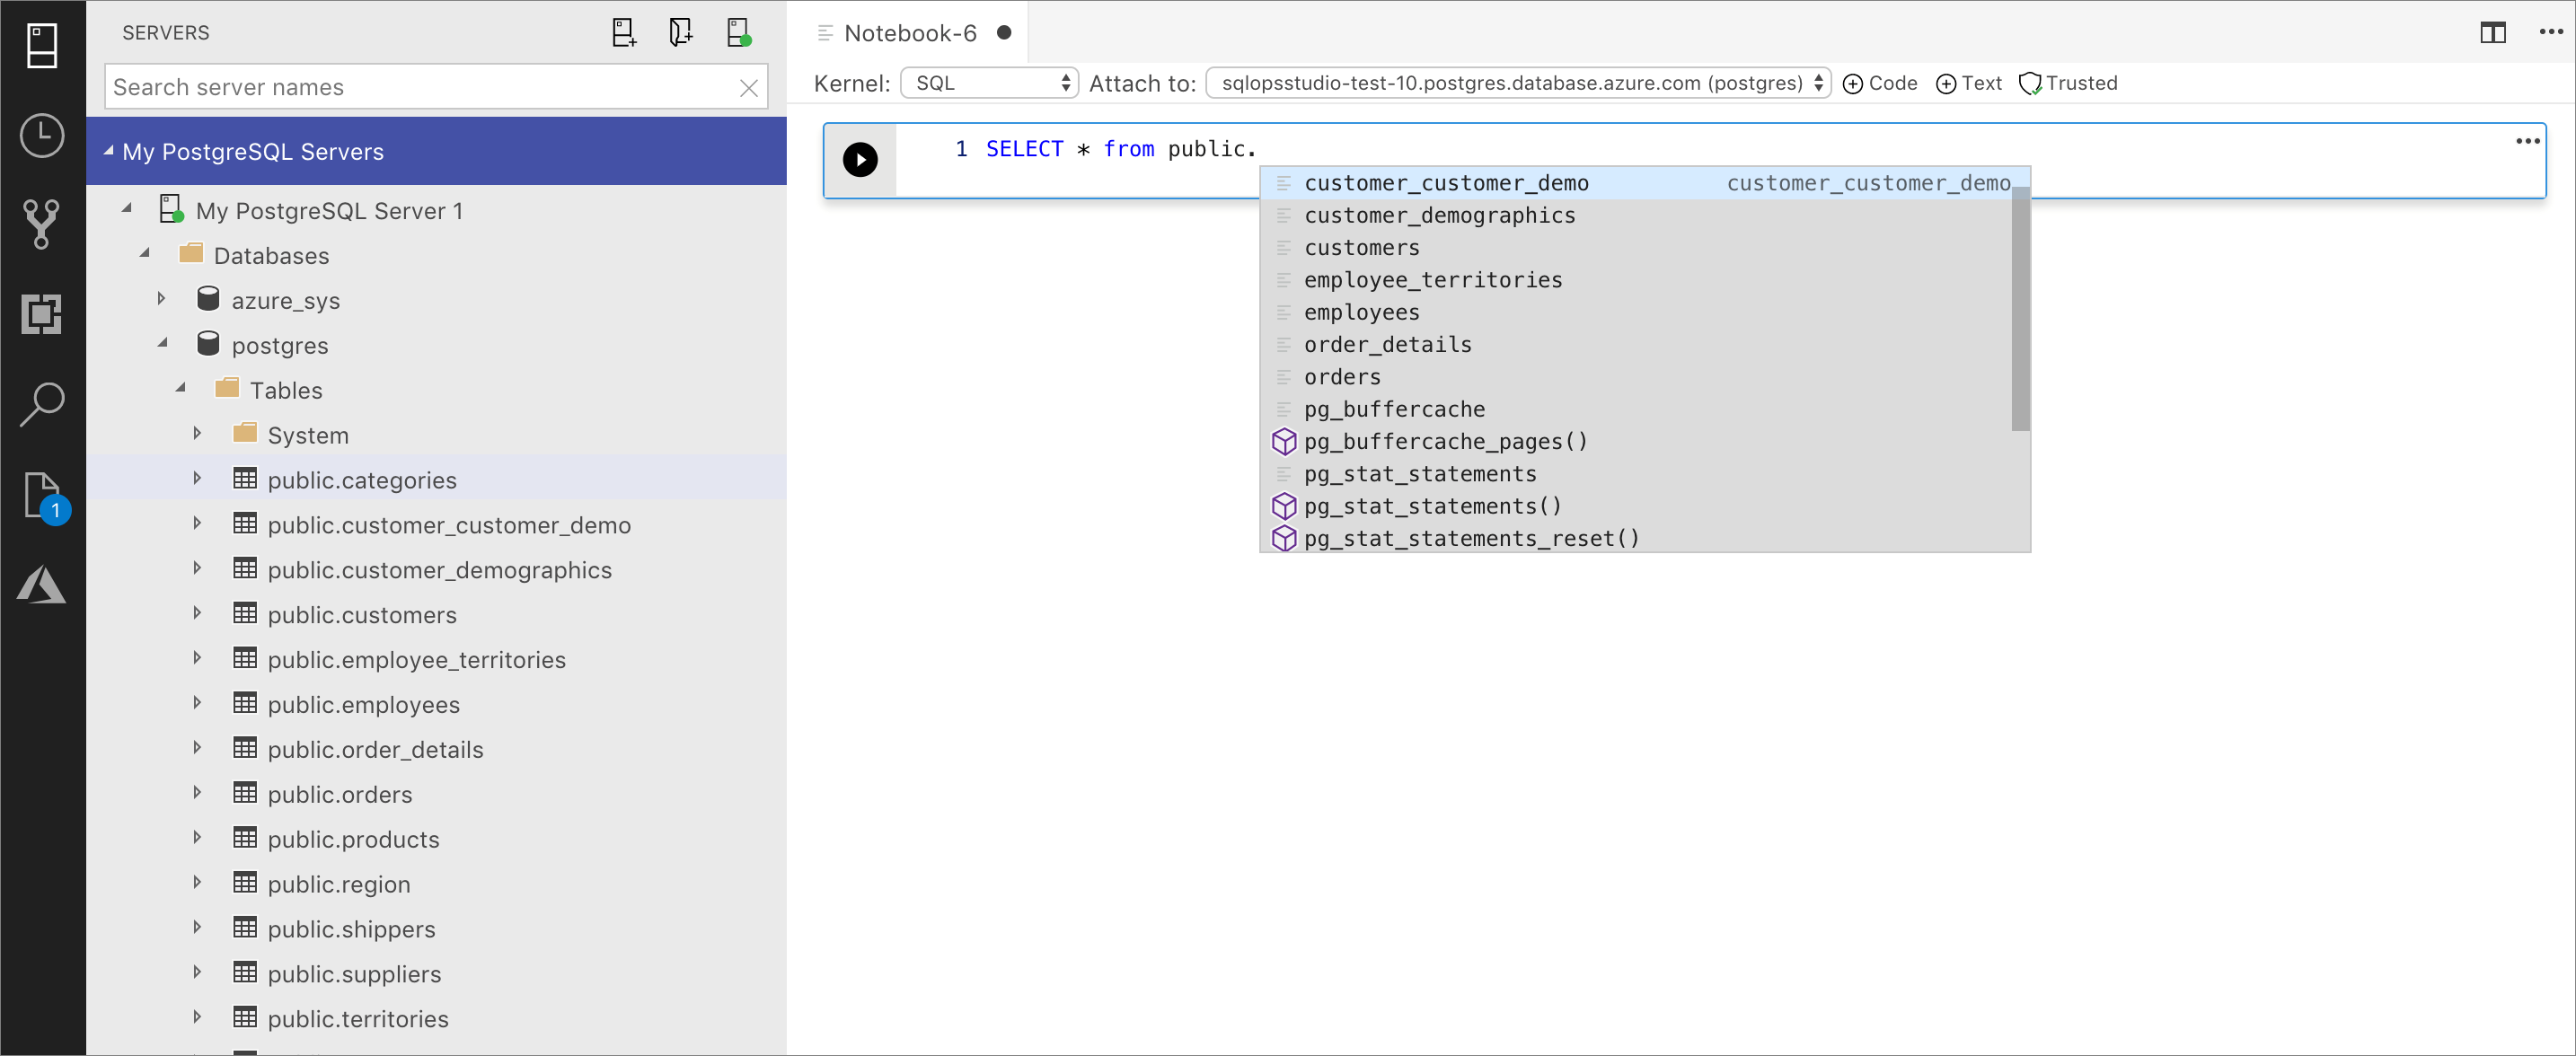The image size is (2576, 1056).
Task: Open the Servers view in activity bar
Action: 42,46
